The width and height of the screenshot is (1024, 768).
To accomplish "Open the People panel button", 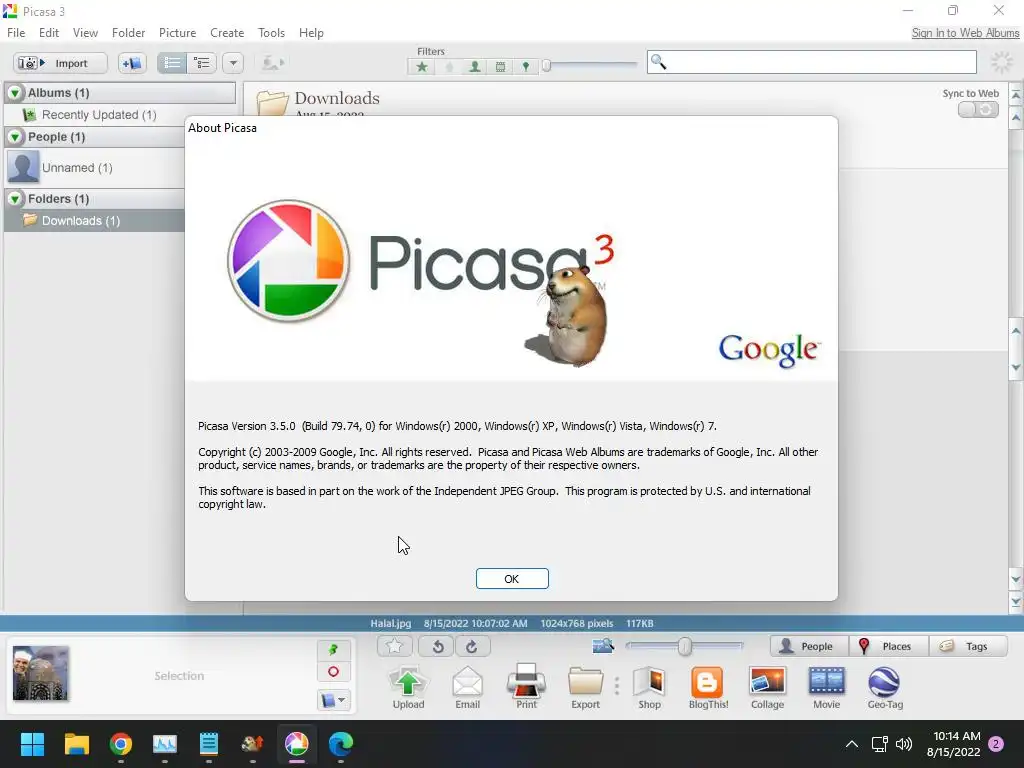I will coord(809,647).
